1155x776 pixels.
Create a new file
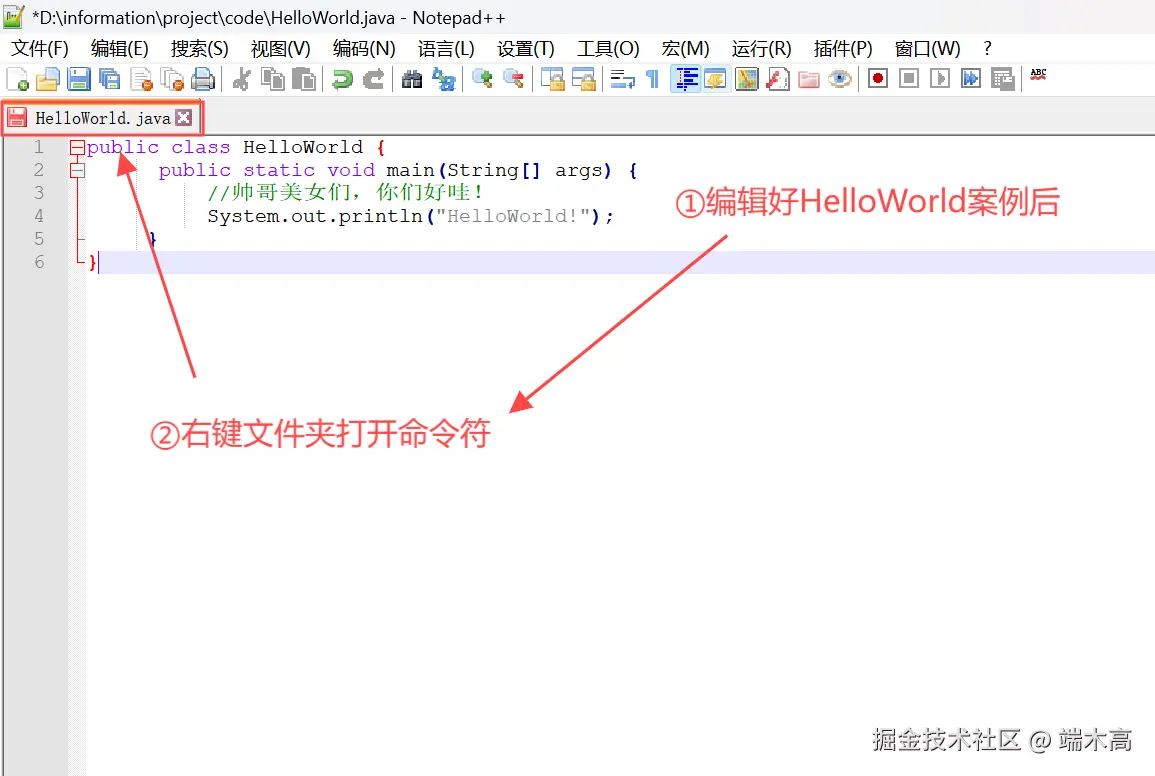17,78
